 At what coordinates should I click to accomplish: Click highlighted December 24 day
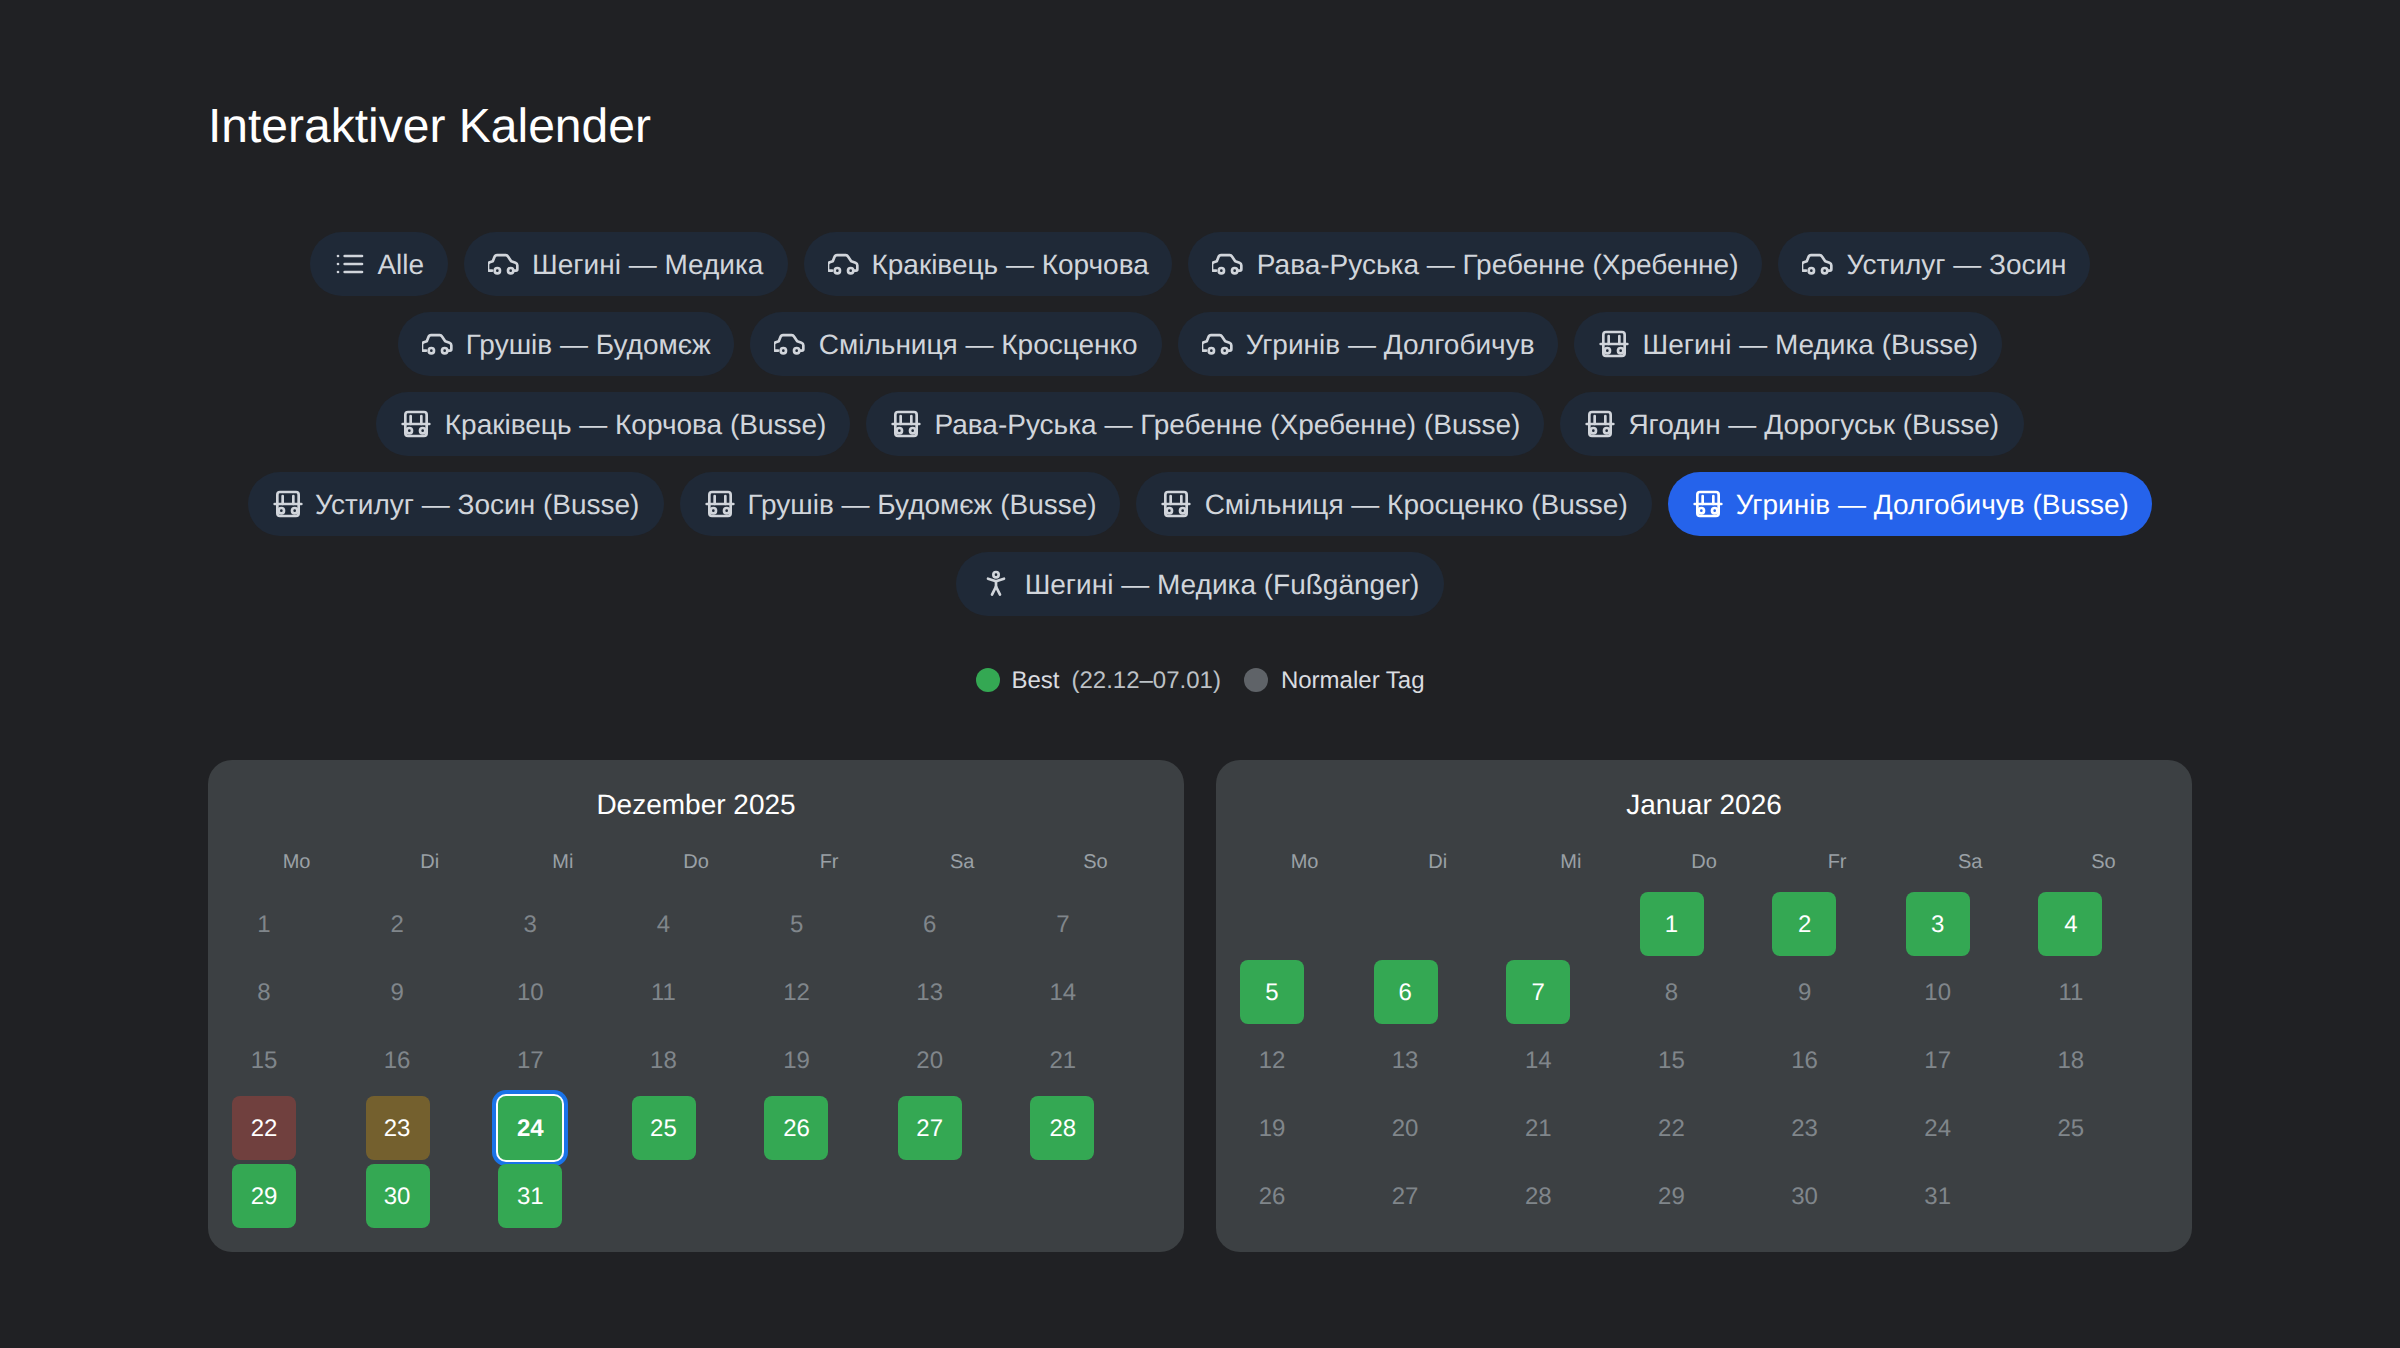point(530,1128)
